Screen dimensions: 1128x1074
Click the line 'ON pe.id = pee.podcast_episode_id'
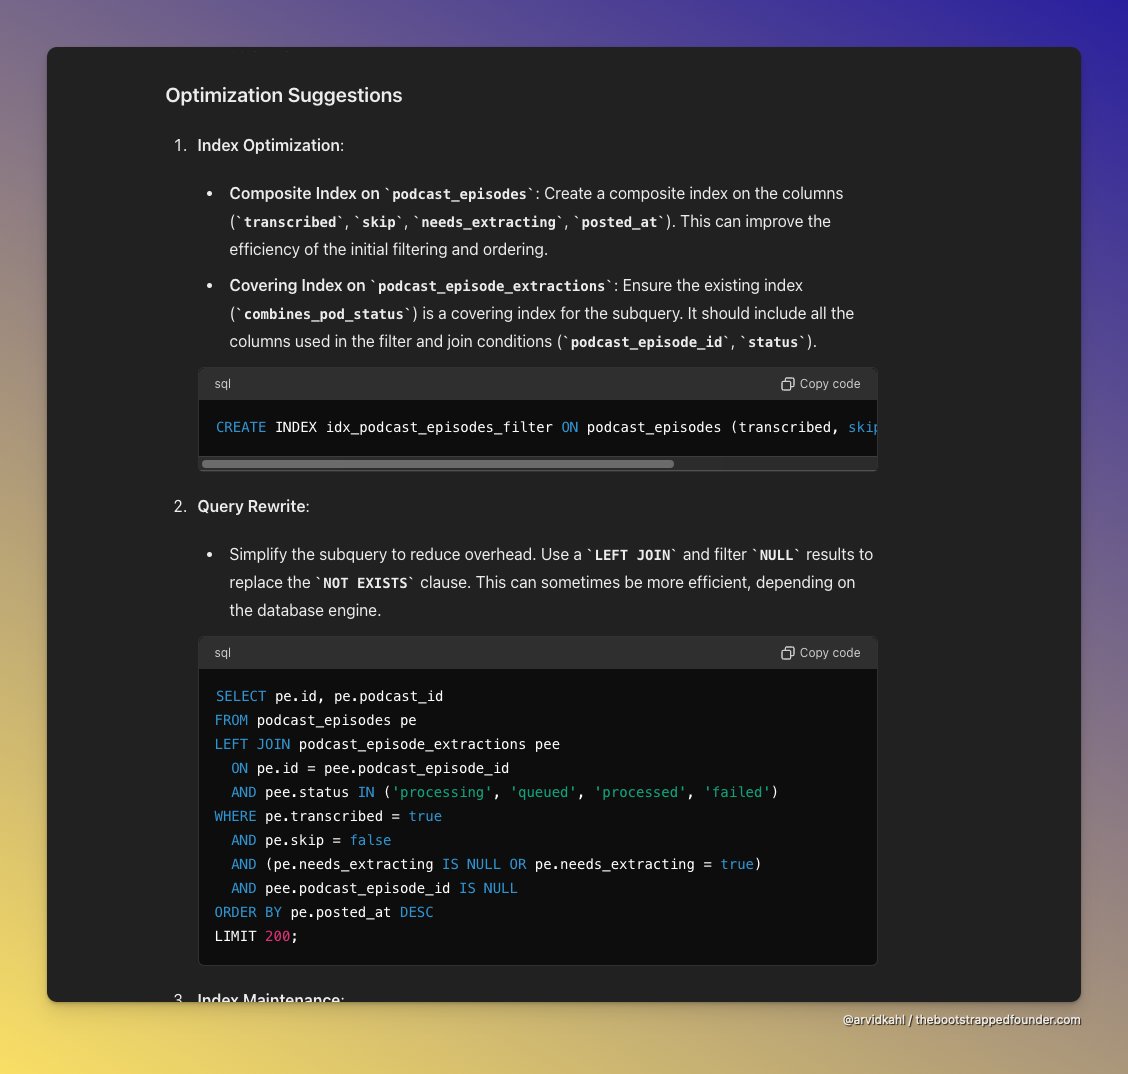370,768
